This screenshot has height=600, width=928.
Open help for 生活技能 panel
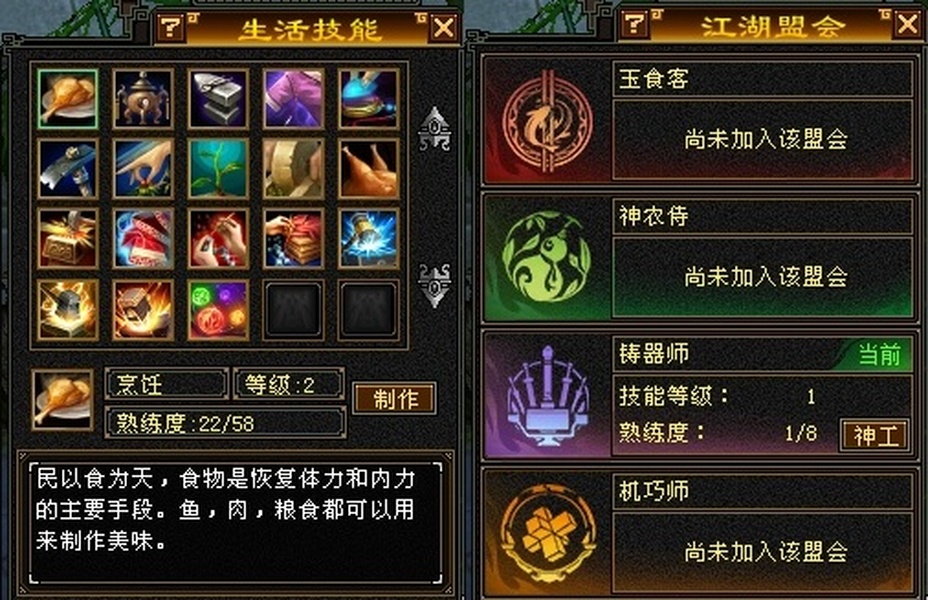(170, 27)
